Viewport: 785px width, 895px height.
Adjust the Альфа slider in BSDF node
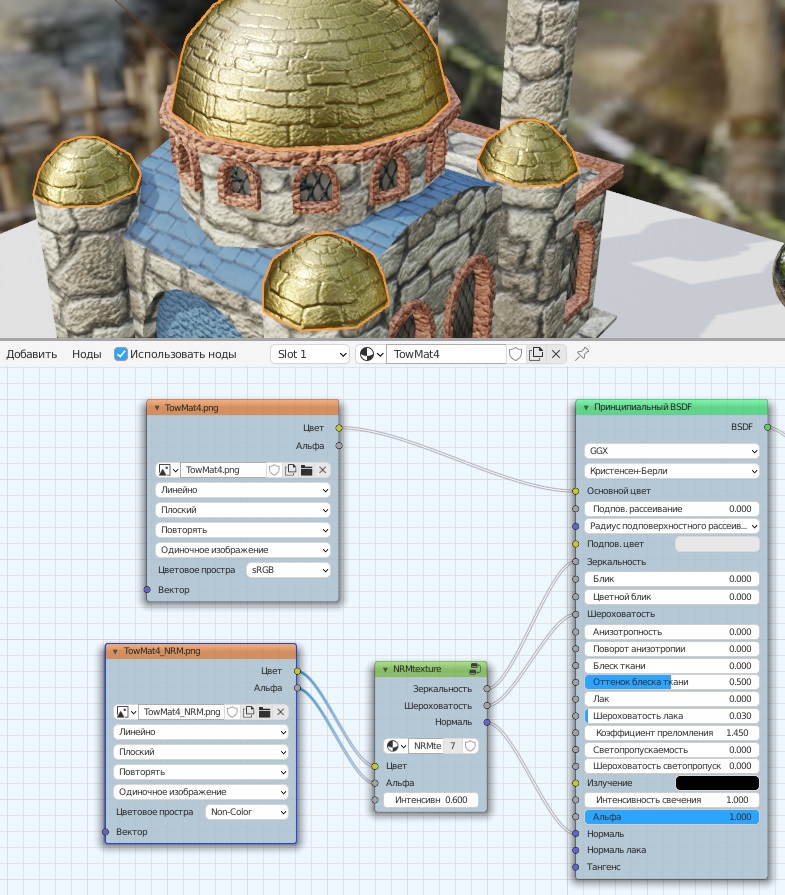coord(672,817)
